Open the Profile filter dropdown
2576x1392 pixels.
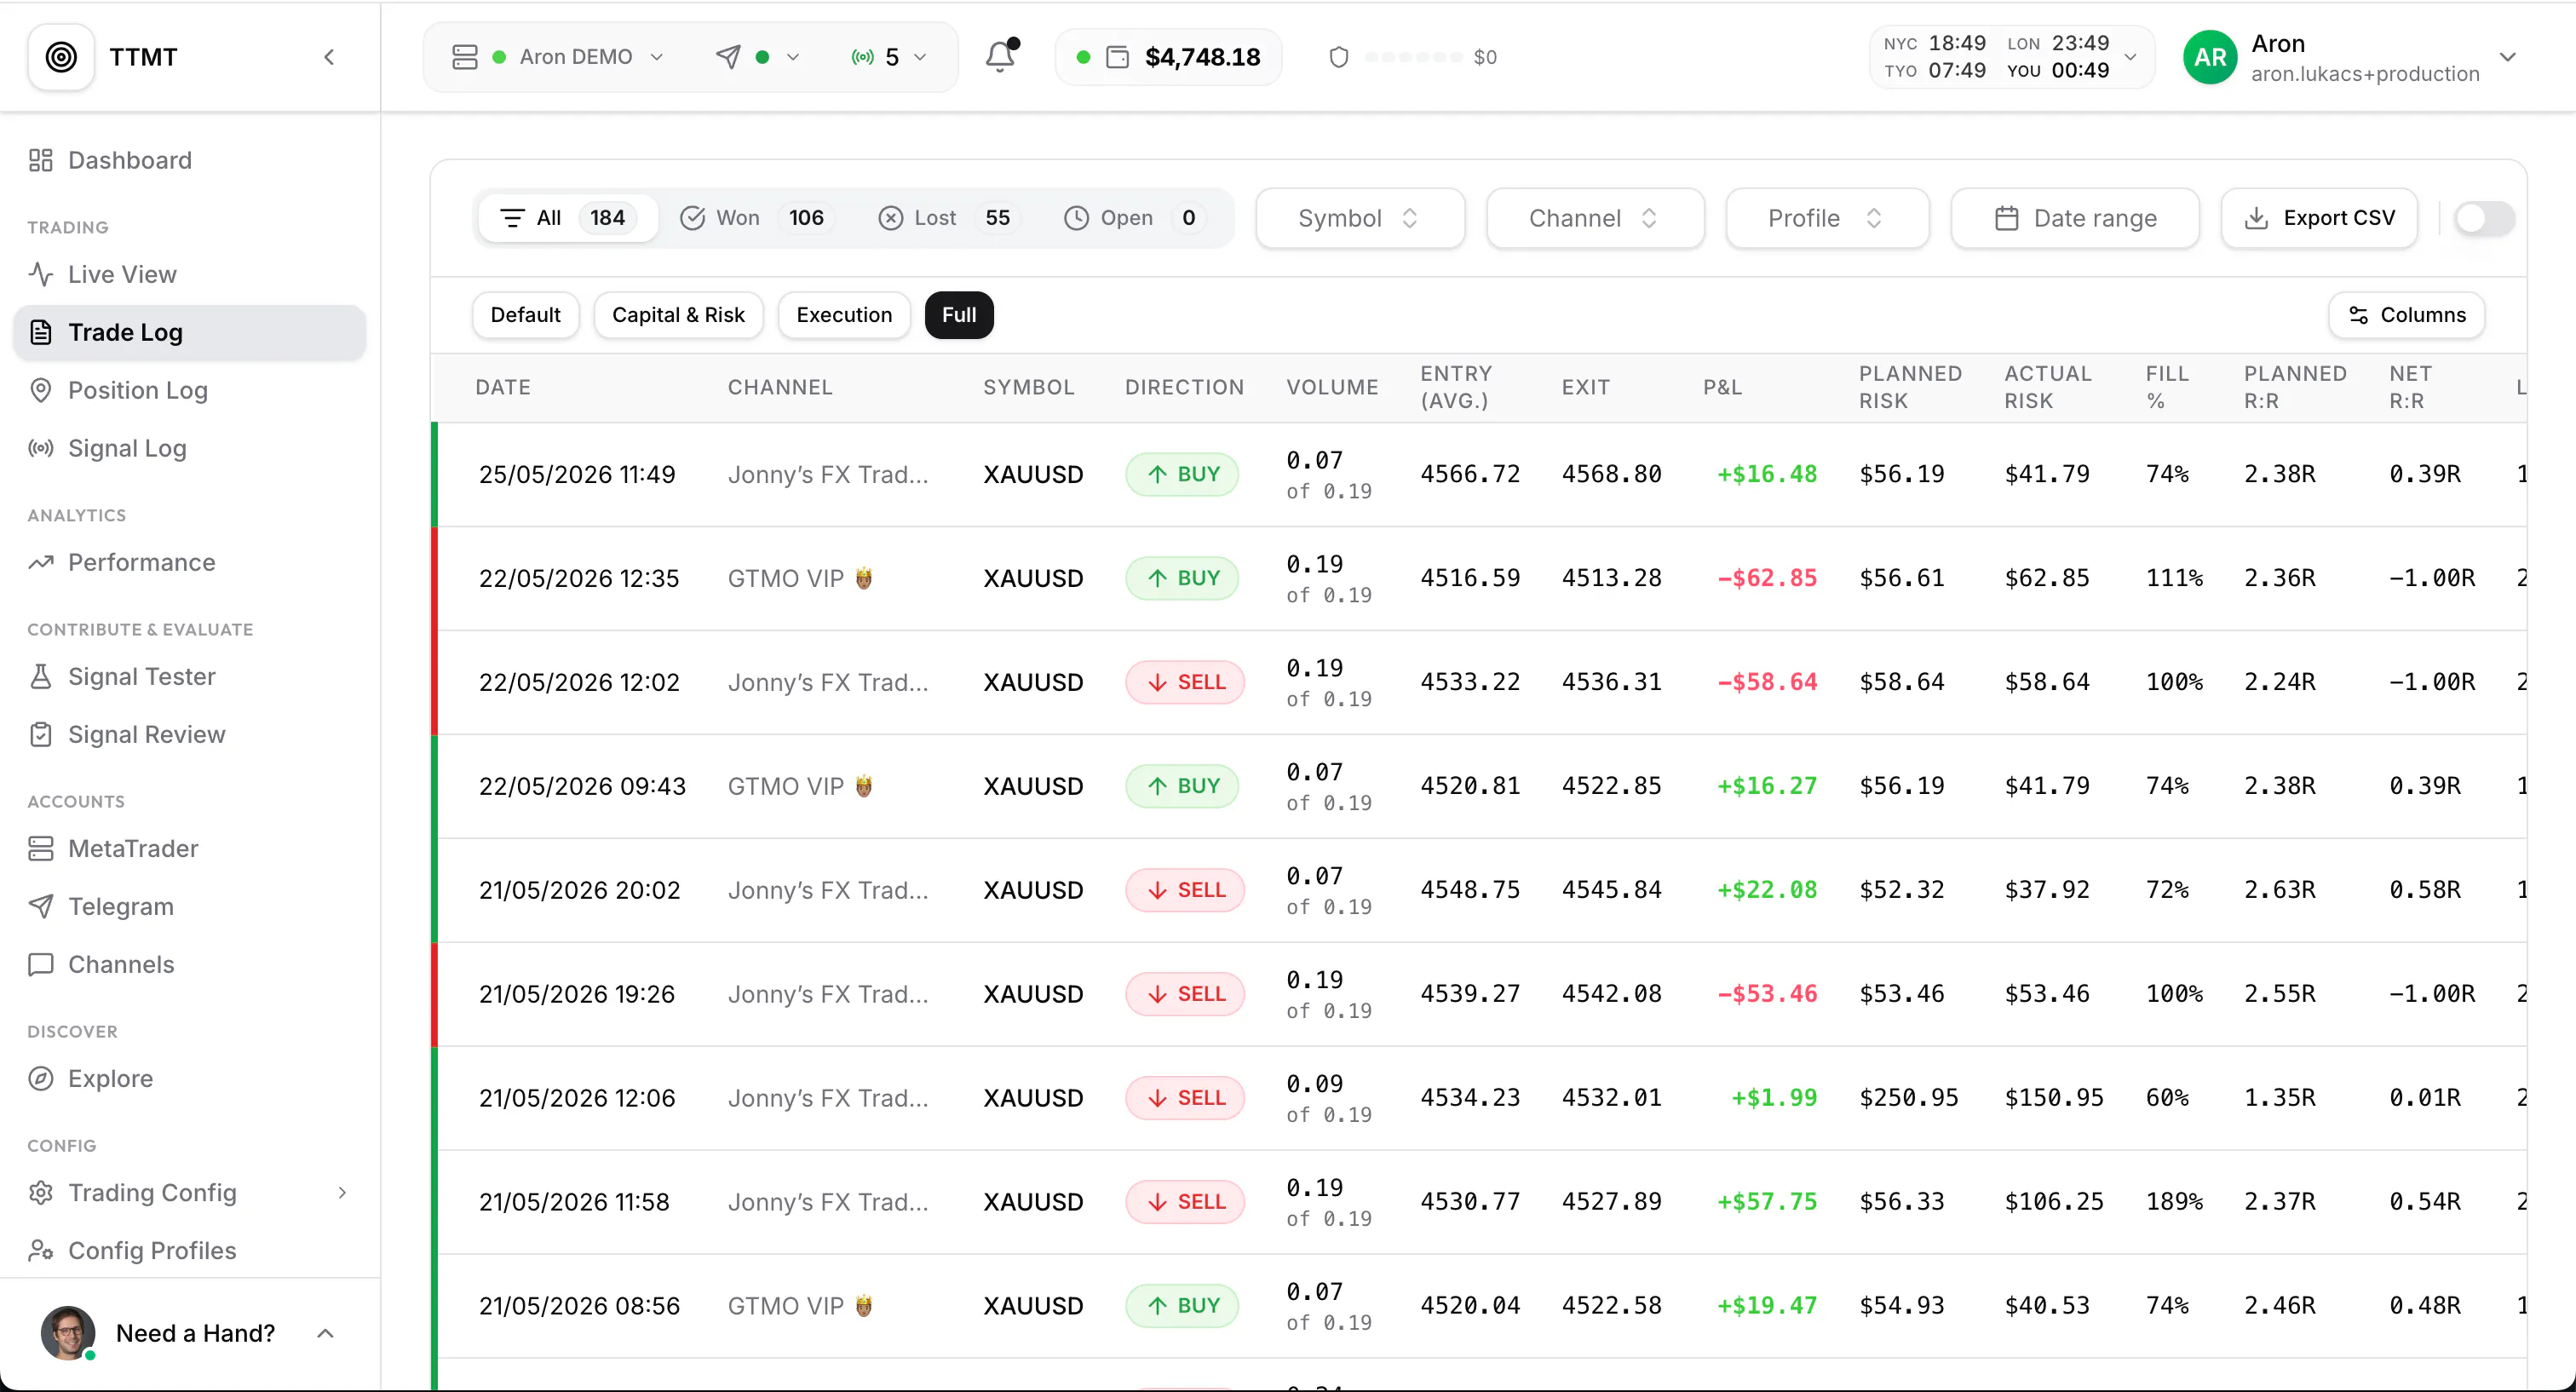(x=1827, y=218)
